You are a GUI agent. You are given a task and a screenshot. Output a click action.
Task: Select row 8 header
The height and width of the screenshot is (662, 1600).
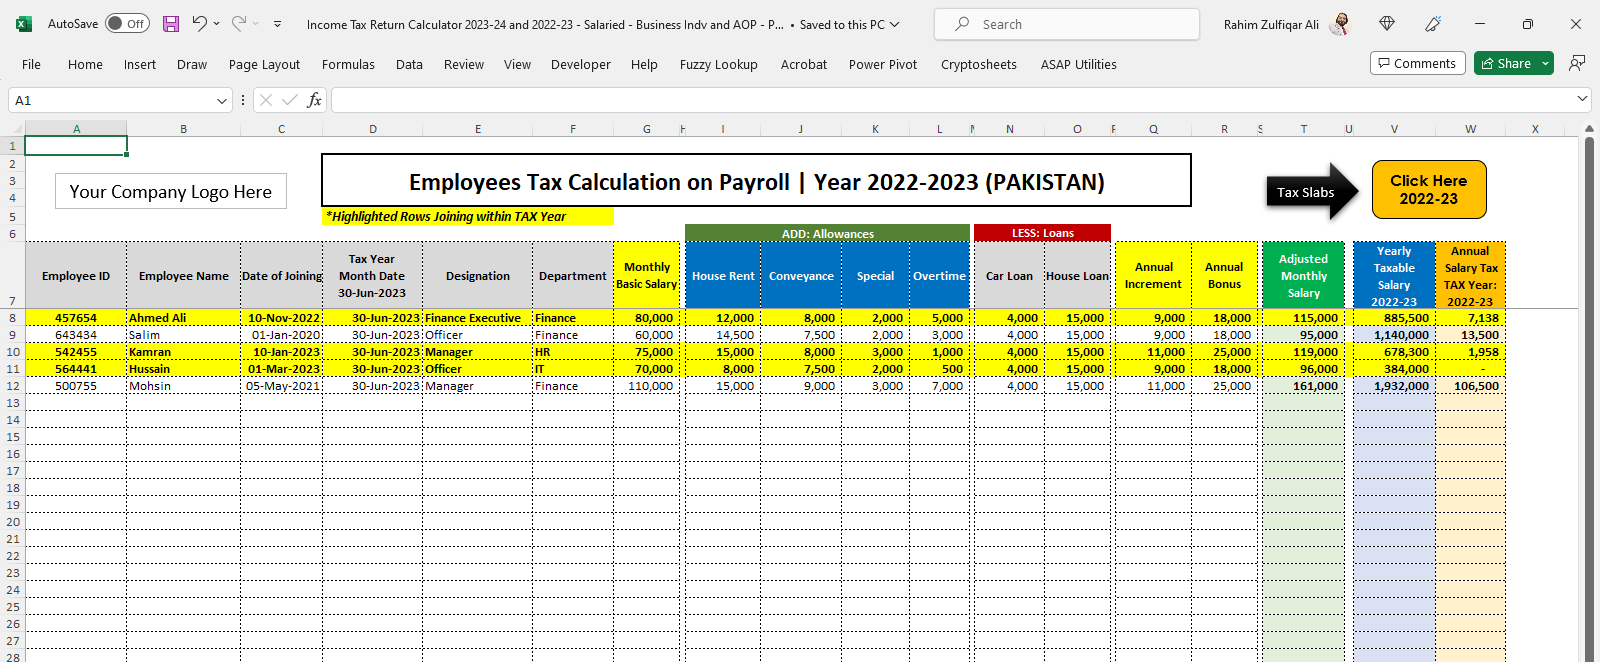click(x=12, y=318)
